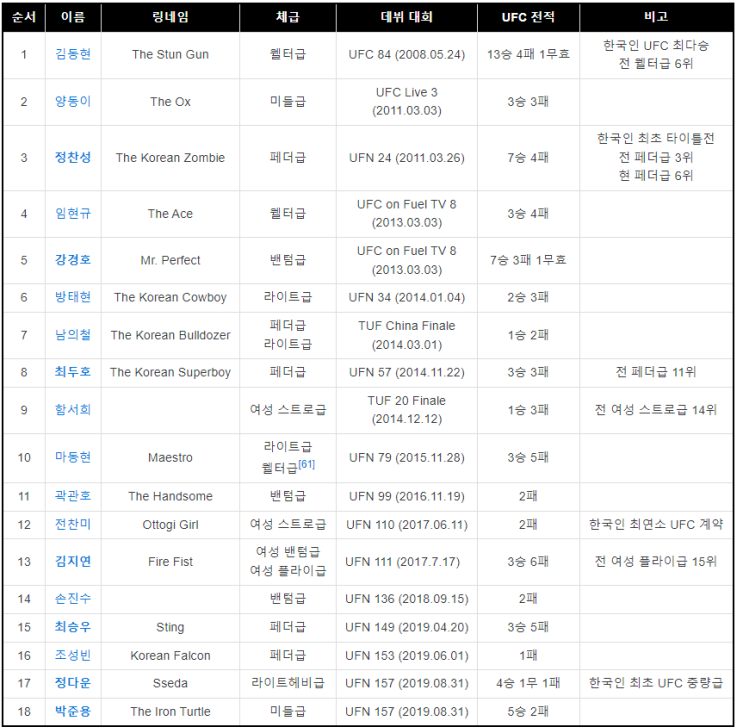Click record cell 4승 1무 1패
The image size is (743, 727).
tap(528, 683)
